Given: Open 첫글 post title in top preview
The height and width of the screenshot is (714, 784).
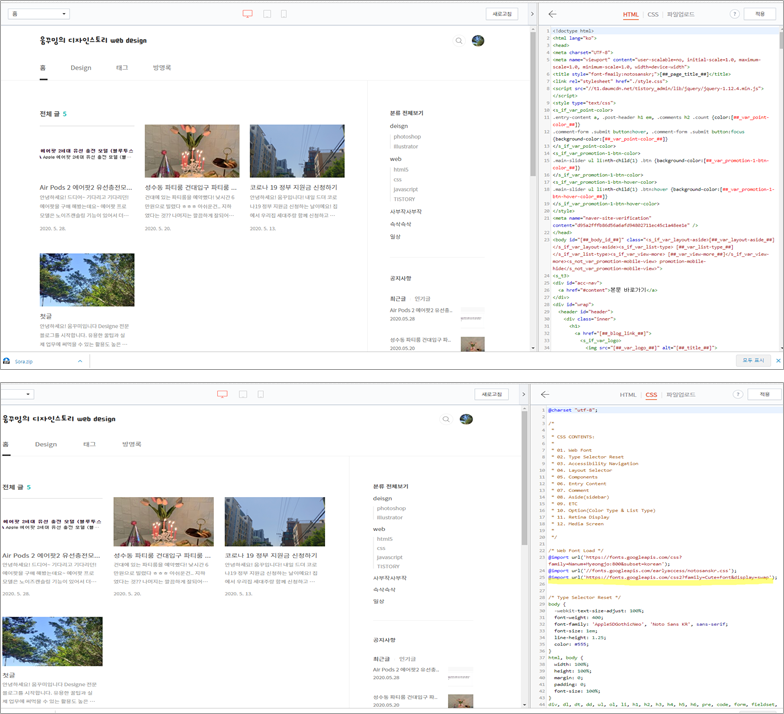Looking at the screenshot, I should [46, 316].
